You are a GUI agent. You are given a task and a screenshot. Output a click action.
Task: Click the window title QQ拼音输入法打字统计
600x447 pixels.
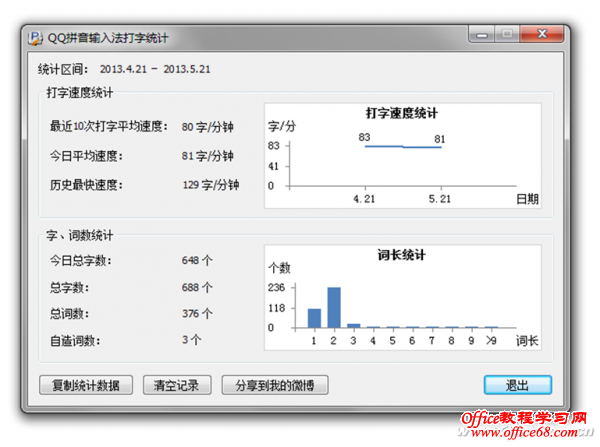click(x=108, y=38)
